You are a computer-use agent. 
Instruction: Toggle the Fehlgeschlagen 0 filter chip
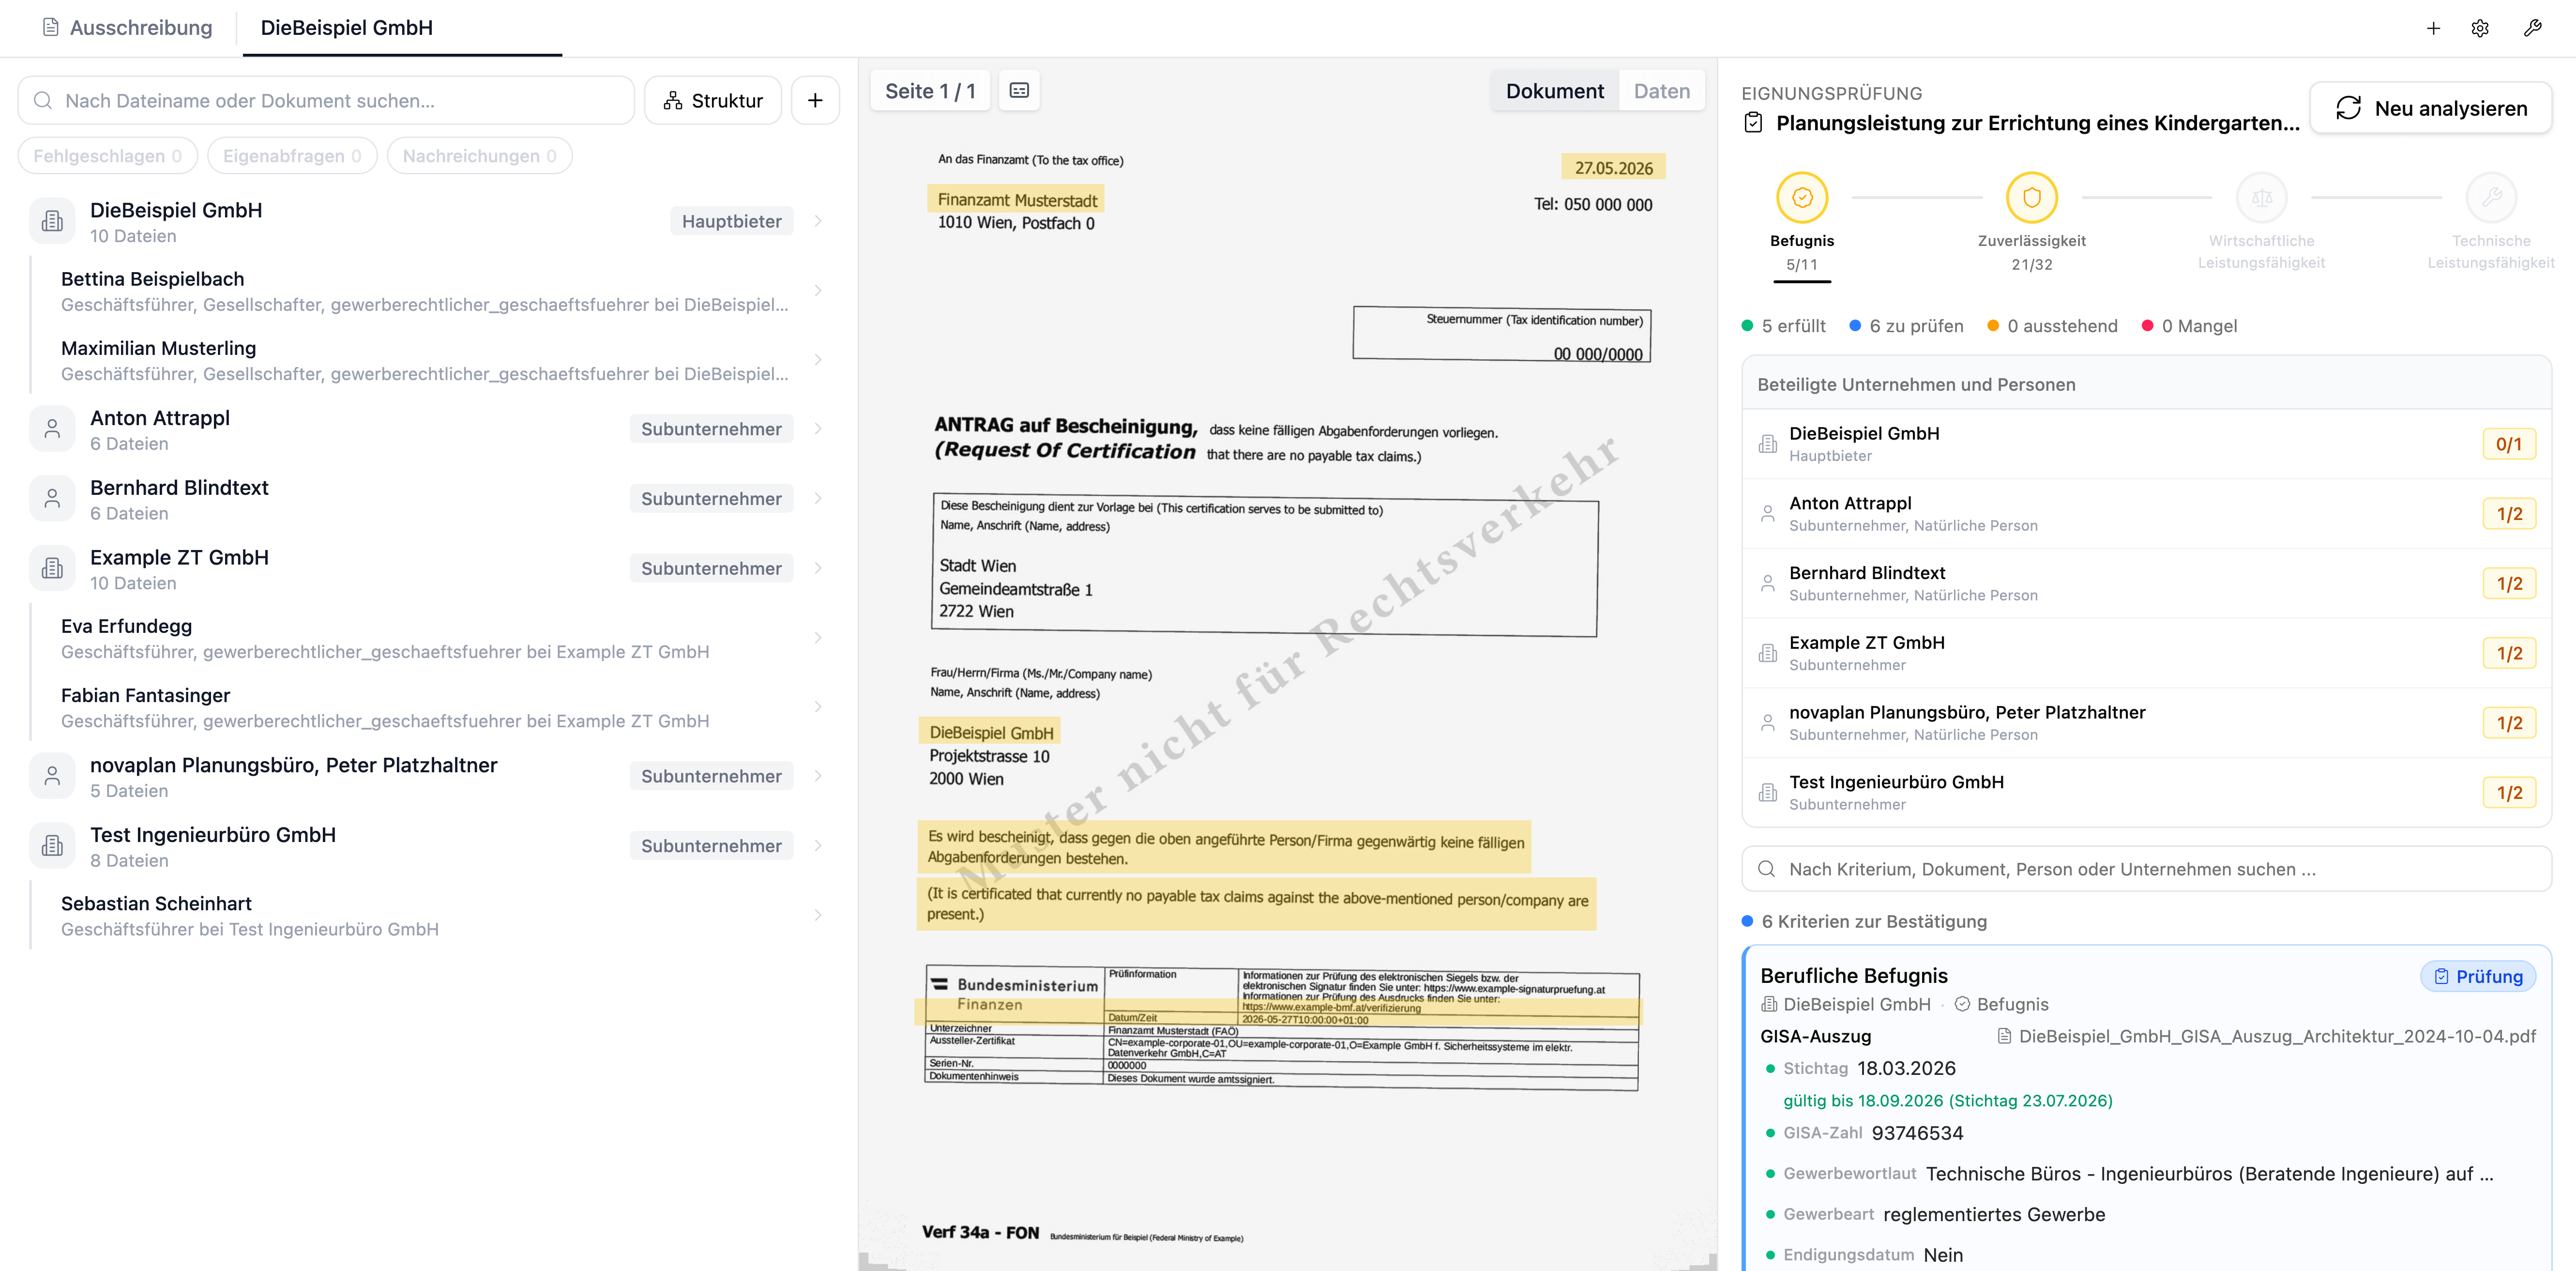point(108,156)
